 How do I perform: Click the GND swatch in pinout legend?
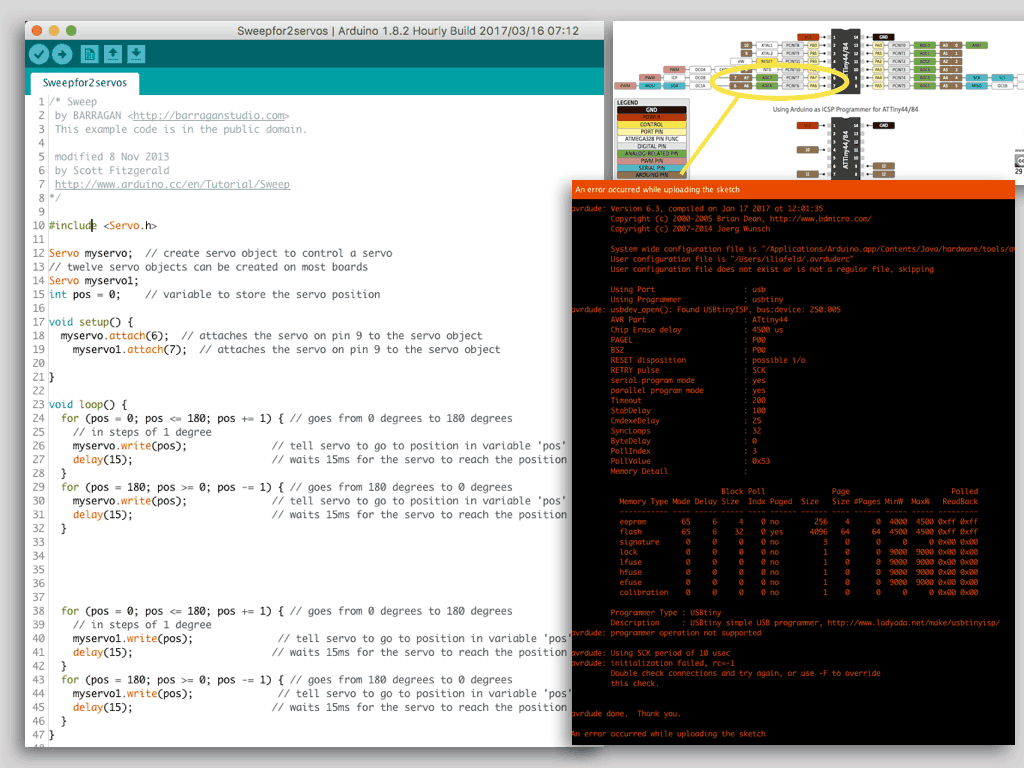click(x=652, y=110)
